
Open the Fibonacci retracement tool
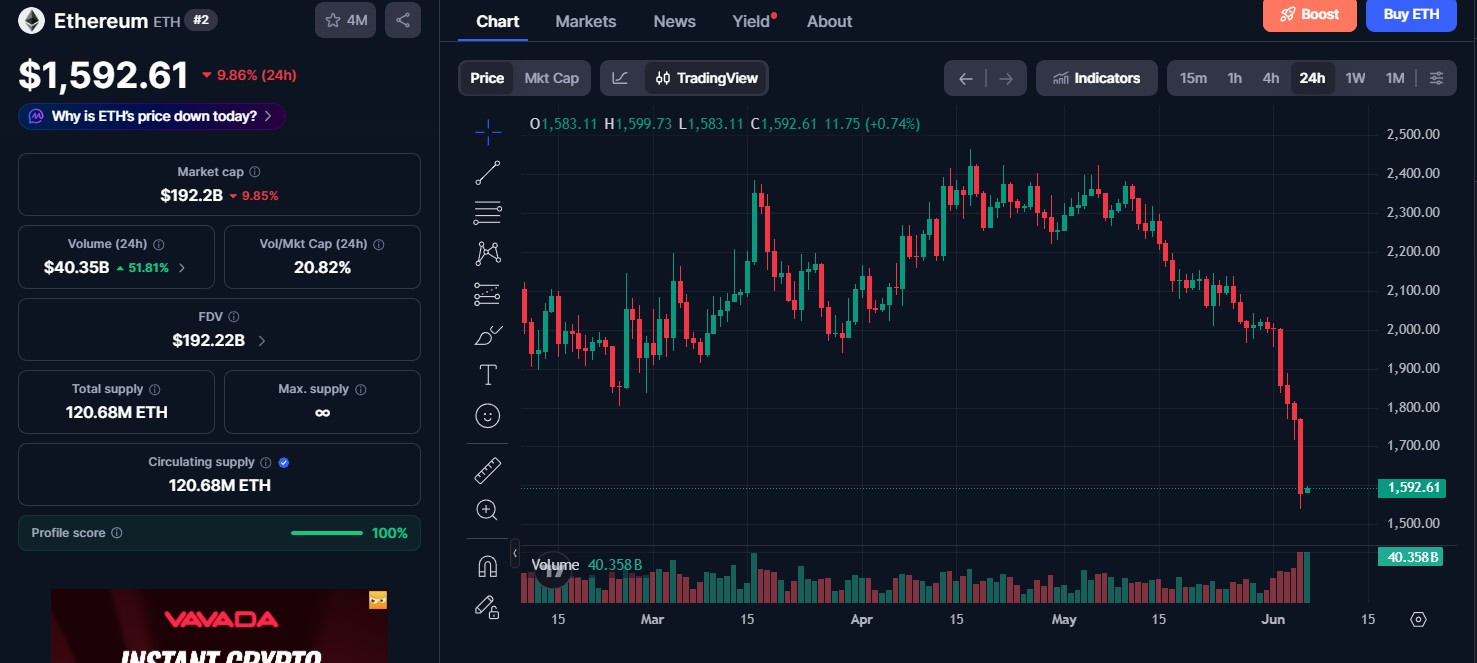tap(488, 212)
